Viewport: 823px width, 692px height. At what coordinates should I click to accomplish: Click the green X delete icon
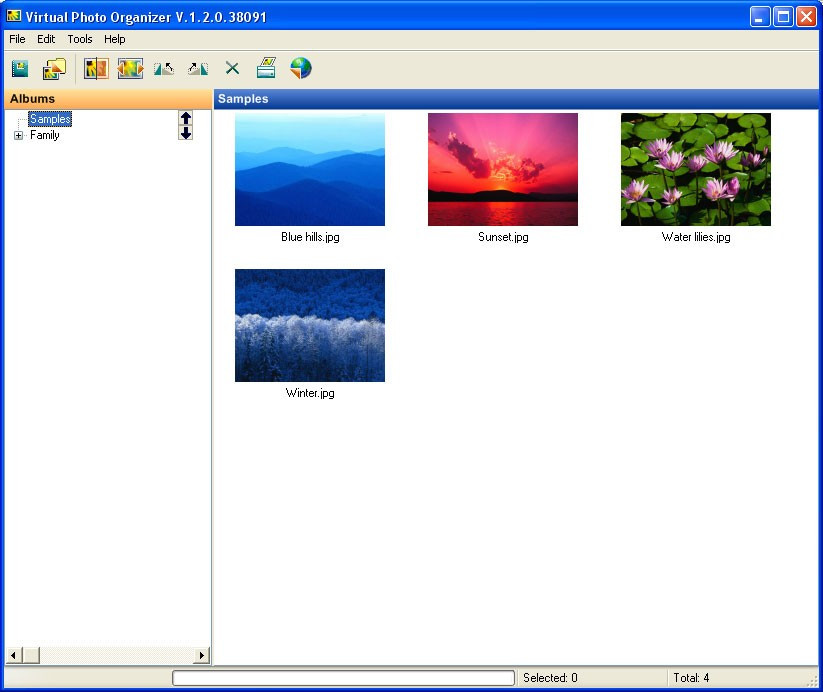232,68
